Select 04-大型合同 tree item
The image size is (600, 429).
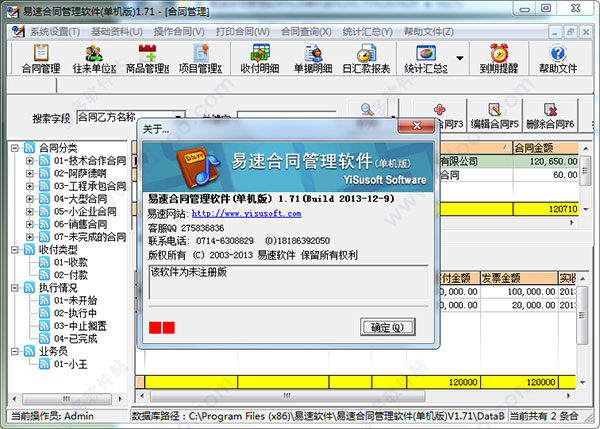[80, 199]
